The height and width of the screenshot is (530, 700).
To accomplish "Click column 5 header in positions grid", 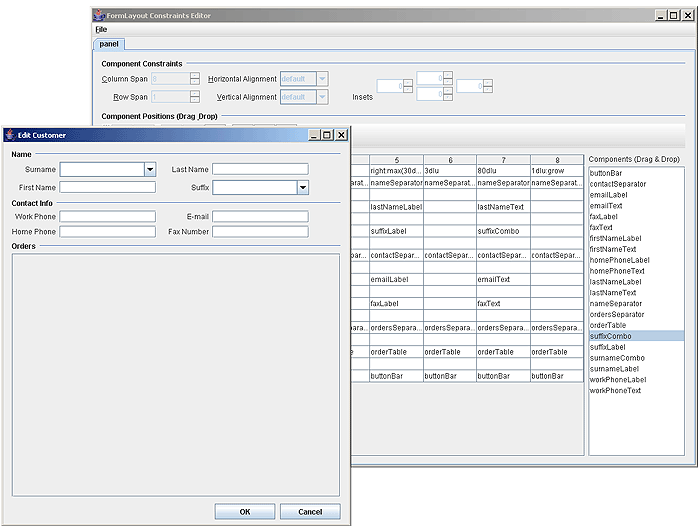I will point(396,160).
